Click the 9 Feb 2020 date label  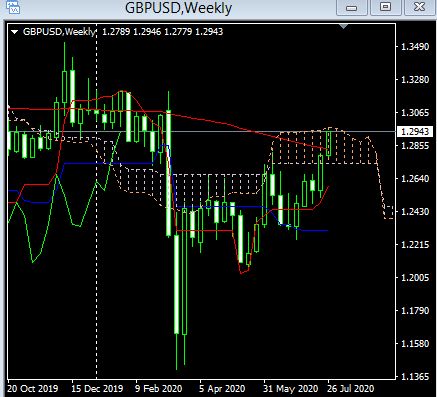click(x=158, y=389)
